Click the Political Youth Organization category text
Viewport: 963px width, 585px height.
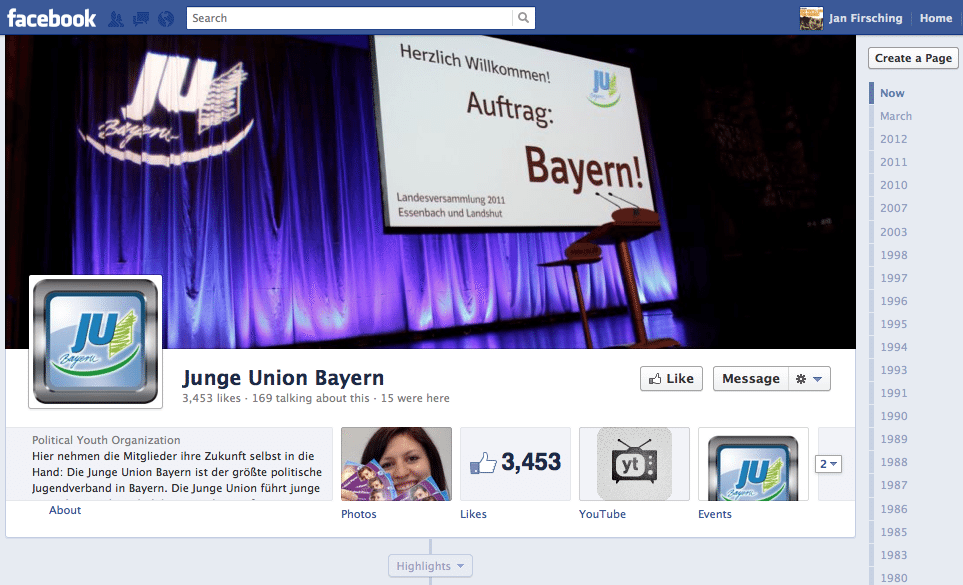click(106, 440)
